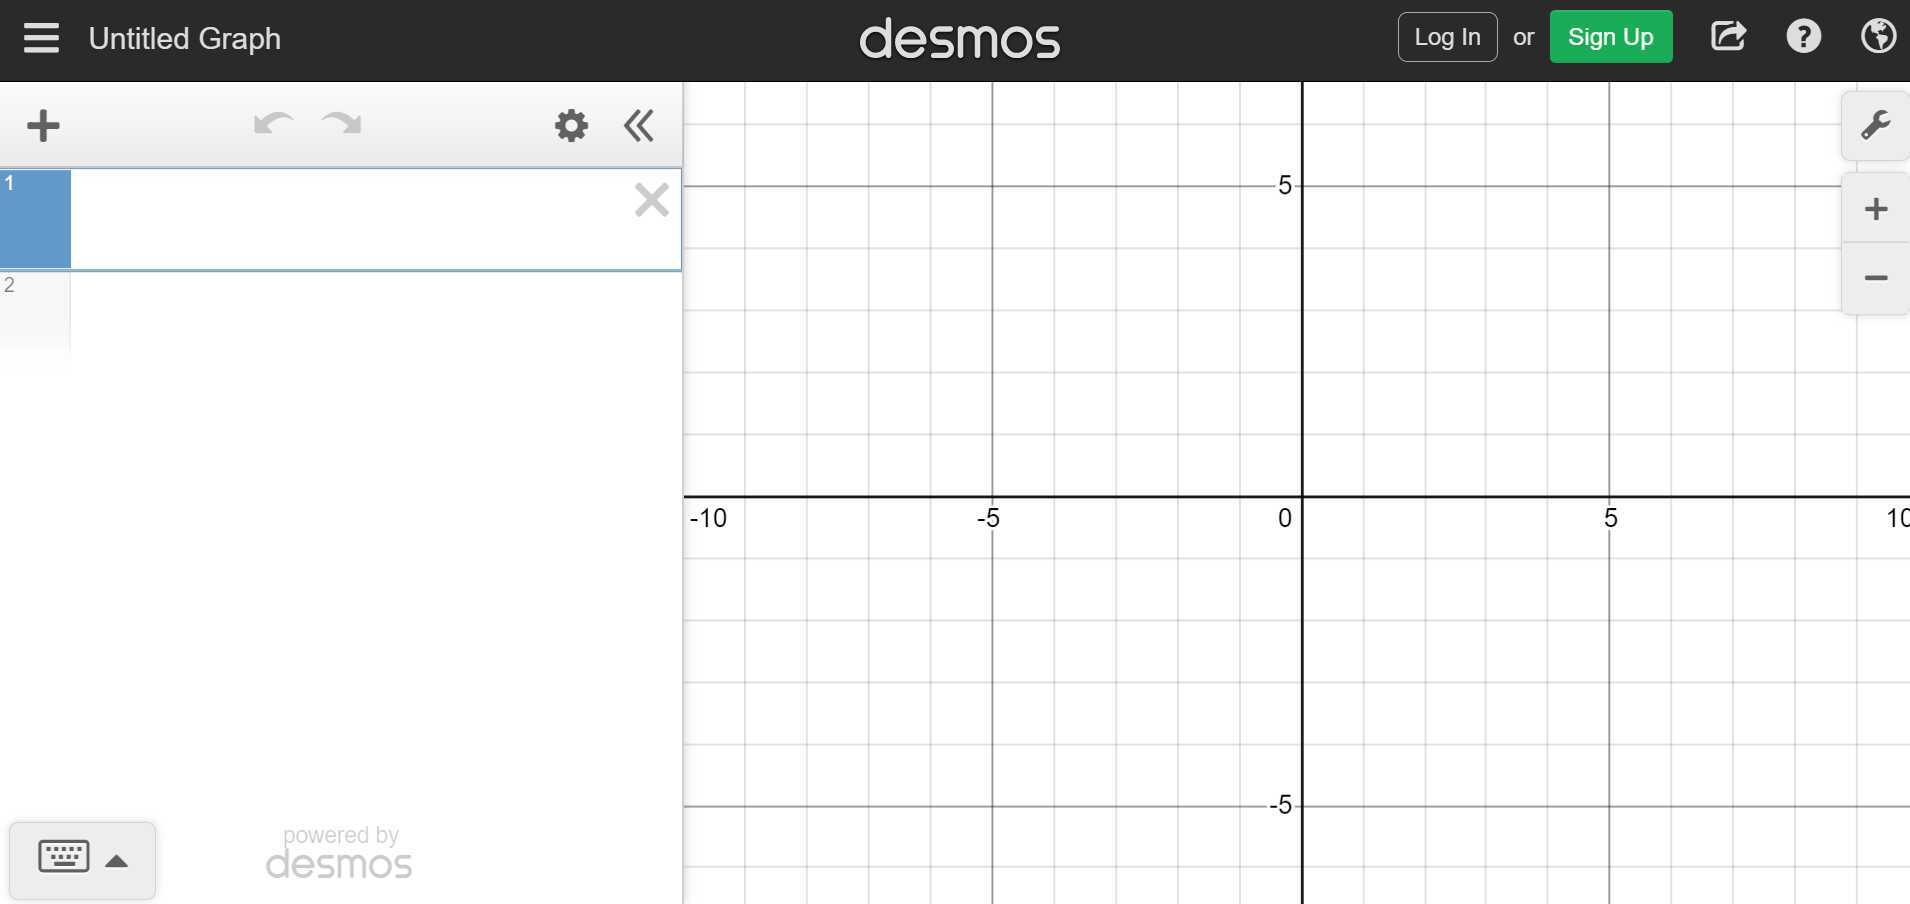Log In to Desmos
Image resolution: width=1910 pixels, height=904 pixels.
(x=1446, y=36)
